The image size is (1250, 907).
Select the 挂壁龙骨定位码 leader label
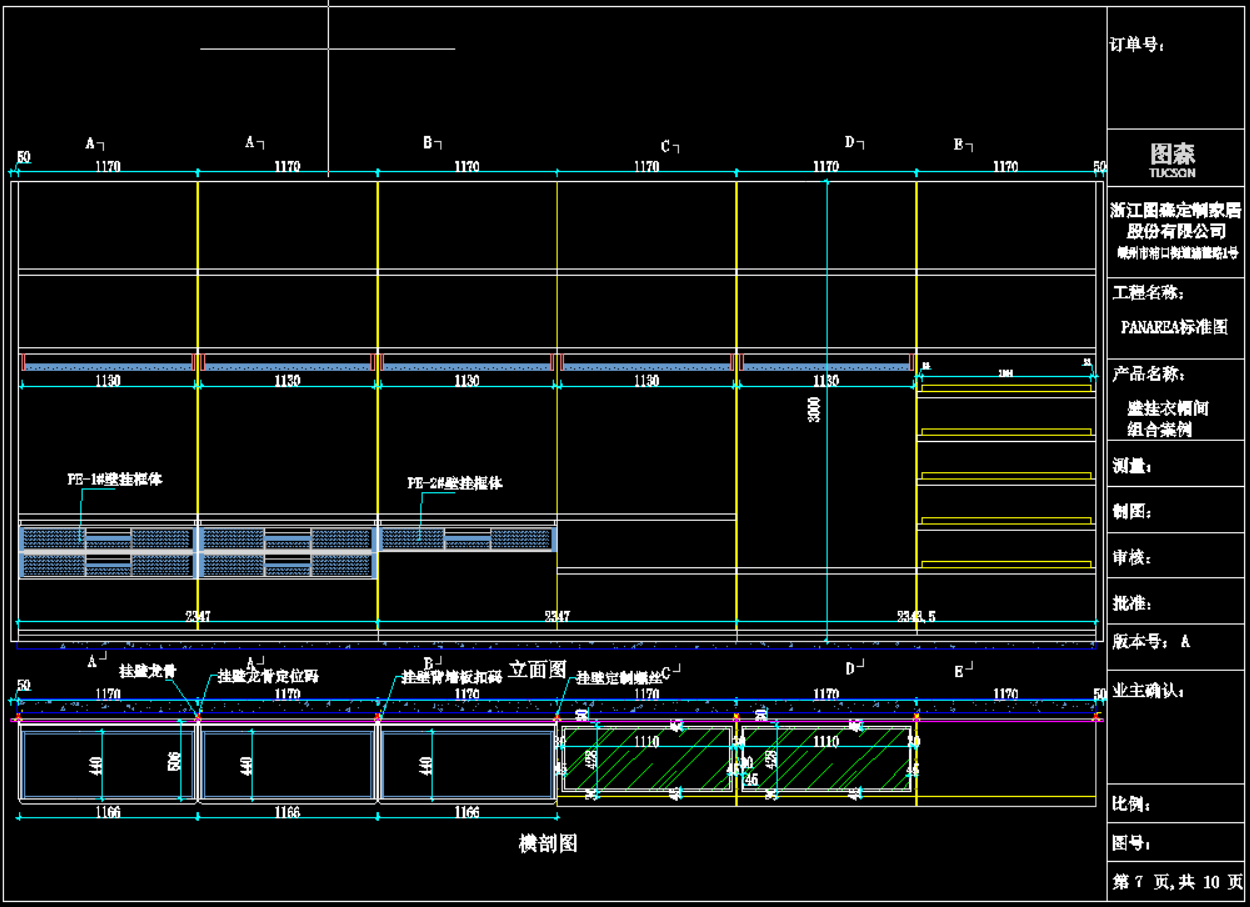[x=269, y=676]
